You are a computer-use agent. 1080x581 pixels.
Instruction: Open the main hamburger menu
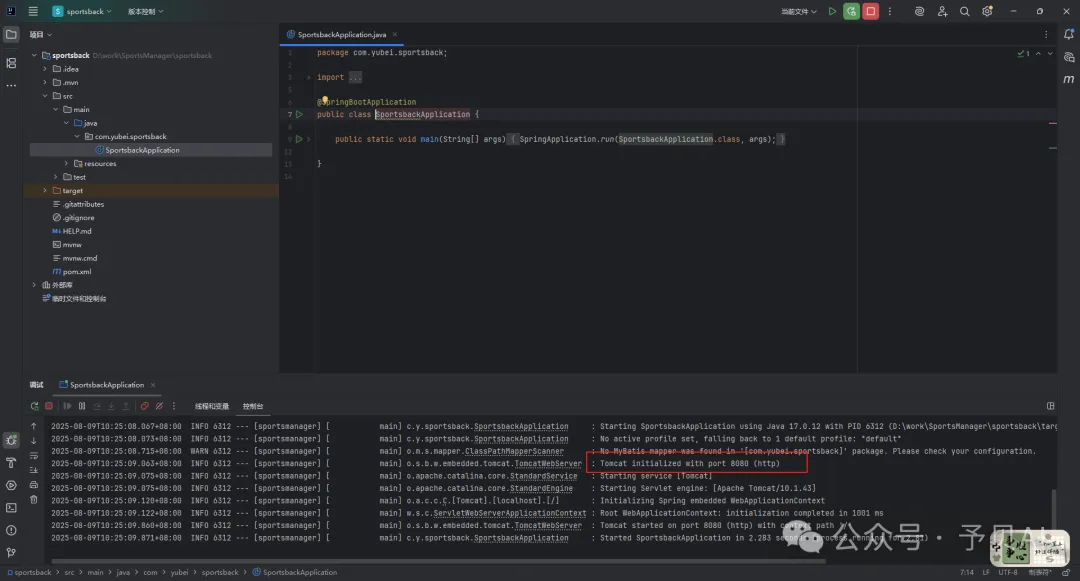pos(33,11)
